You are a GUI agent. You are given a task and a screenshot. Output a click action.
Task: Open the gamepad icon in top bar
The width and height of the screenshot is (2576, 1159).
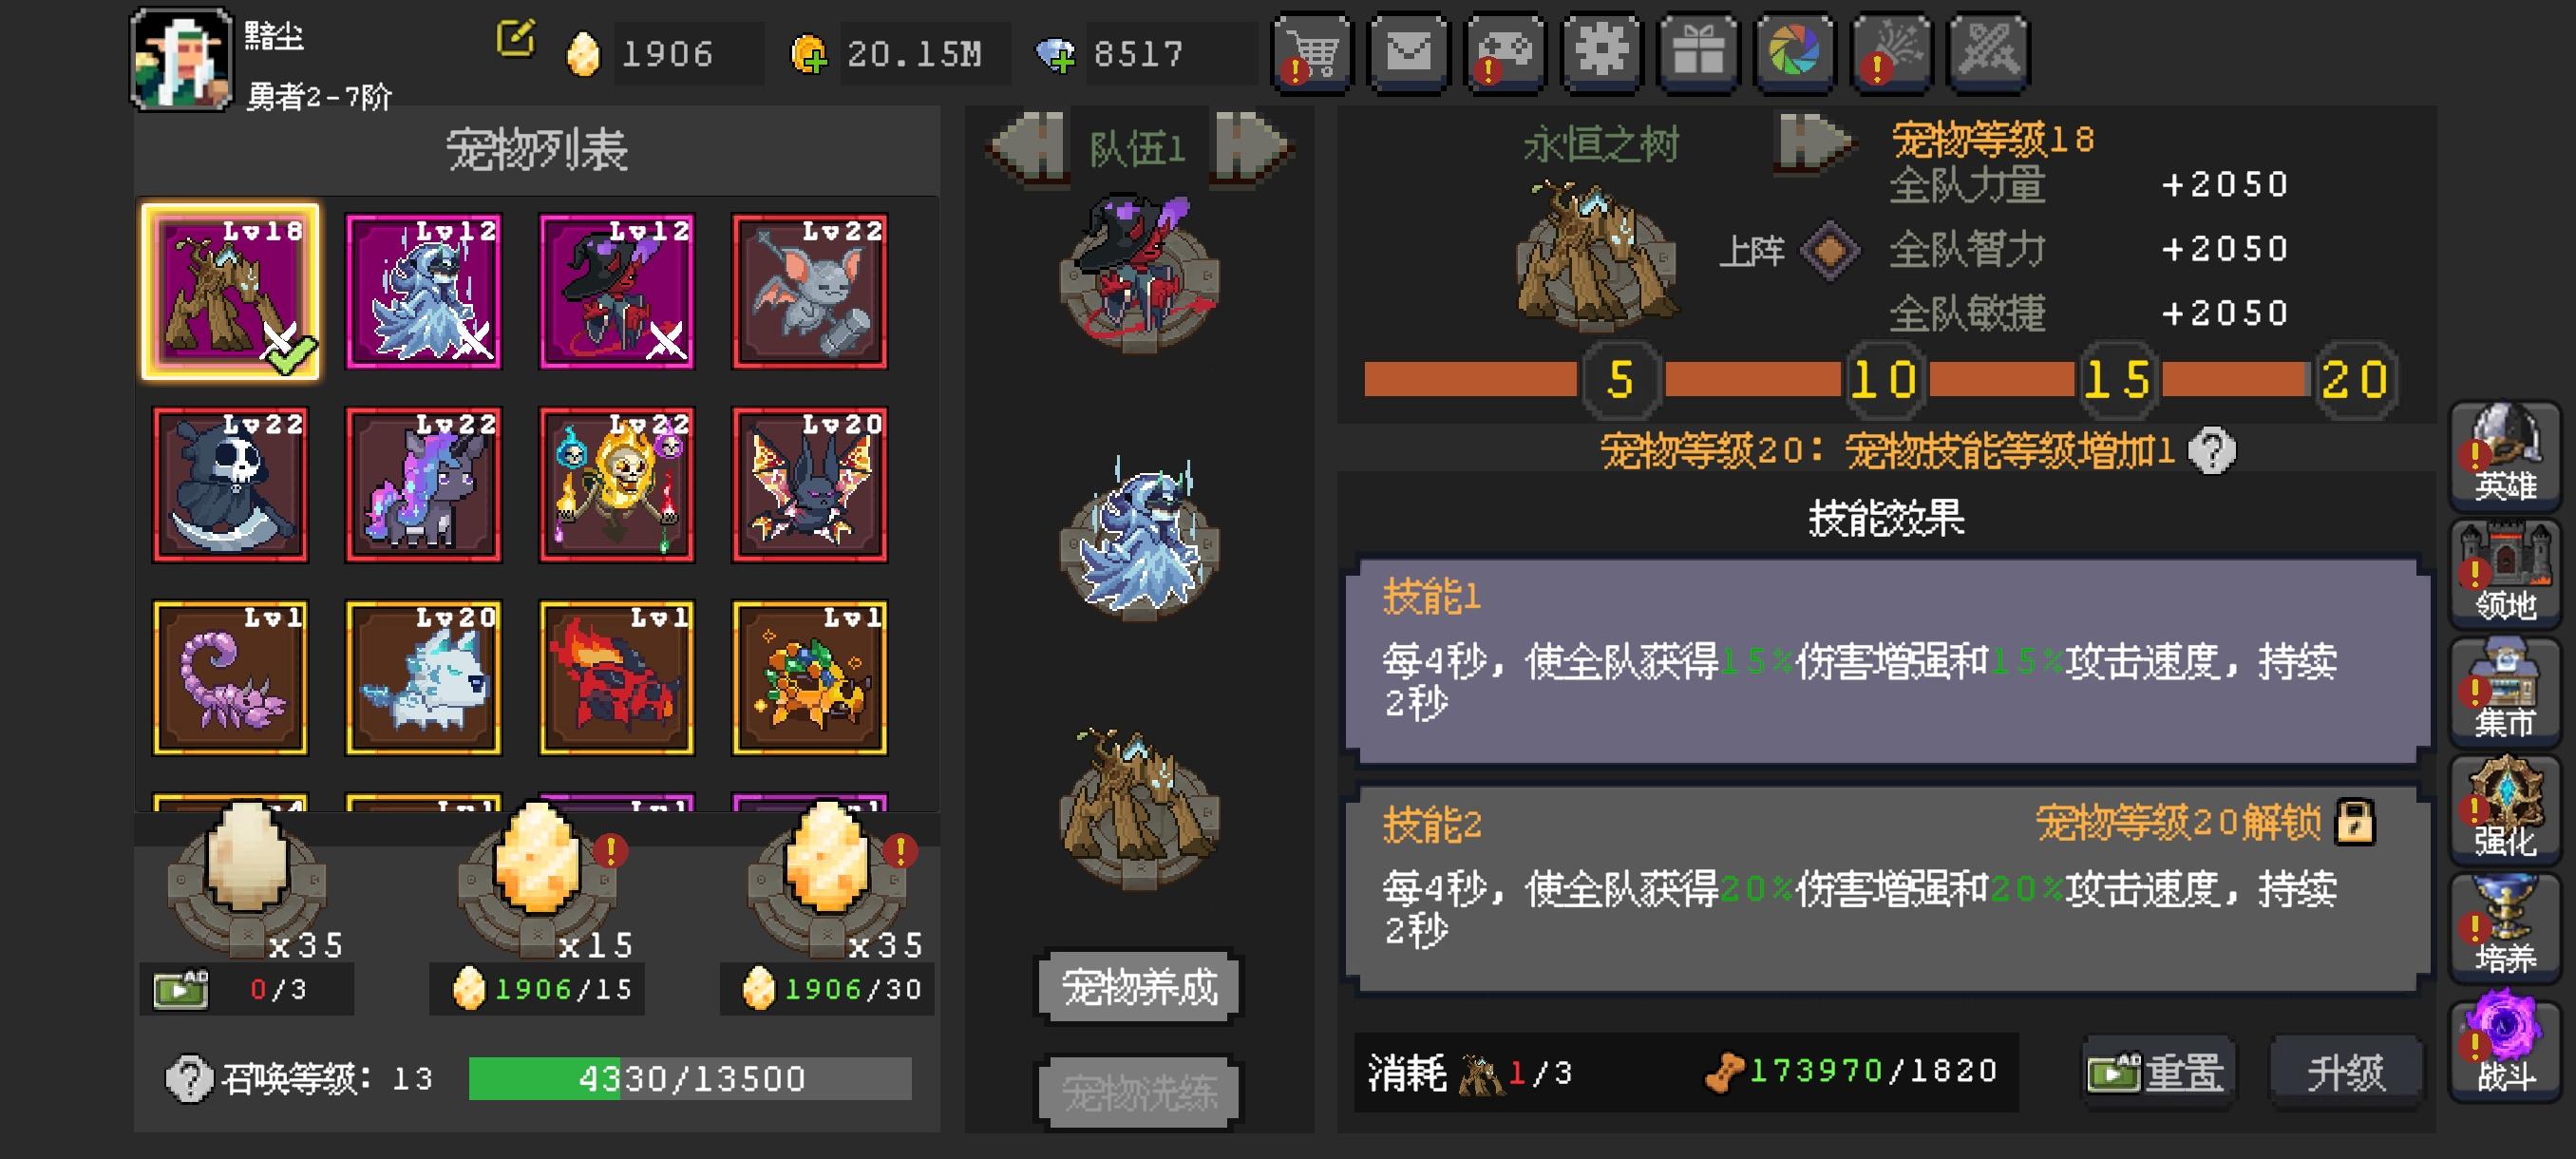pyautogui.click(x=1505, y=53)
